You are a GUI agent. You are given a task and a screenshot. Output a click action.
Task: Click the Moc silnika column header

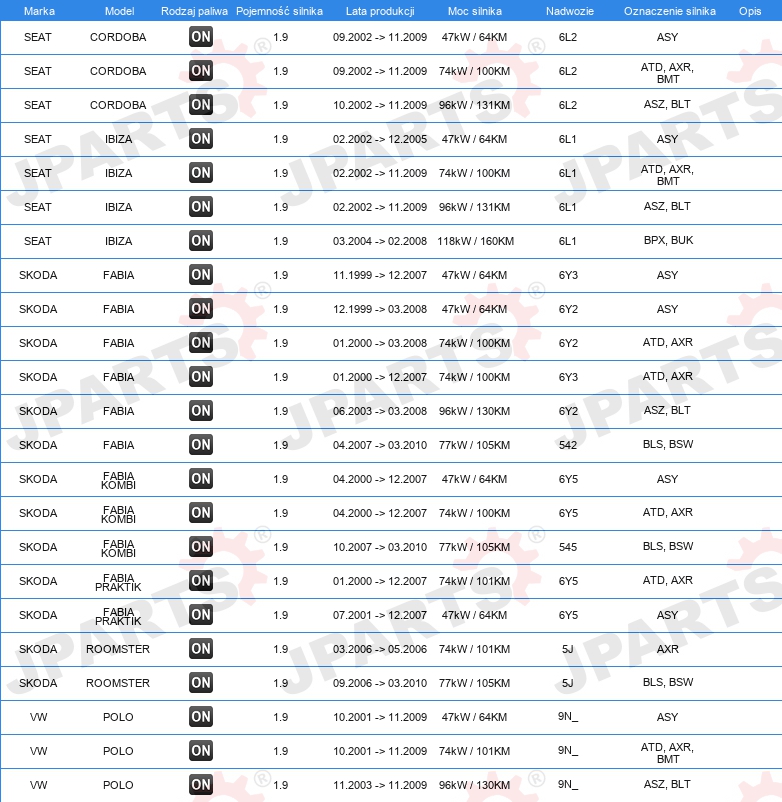475,11
